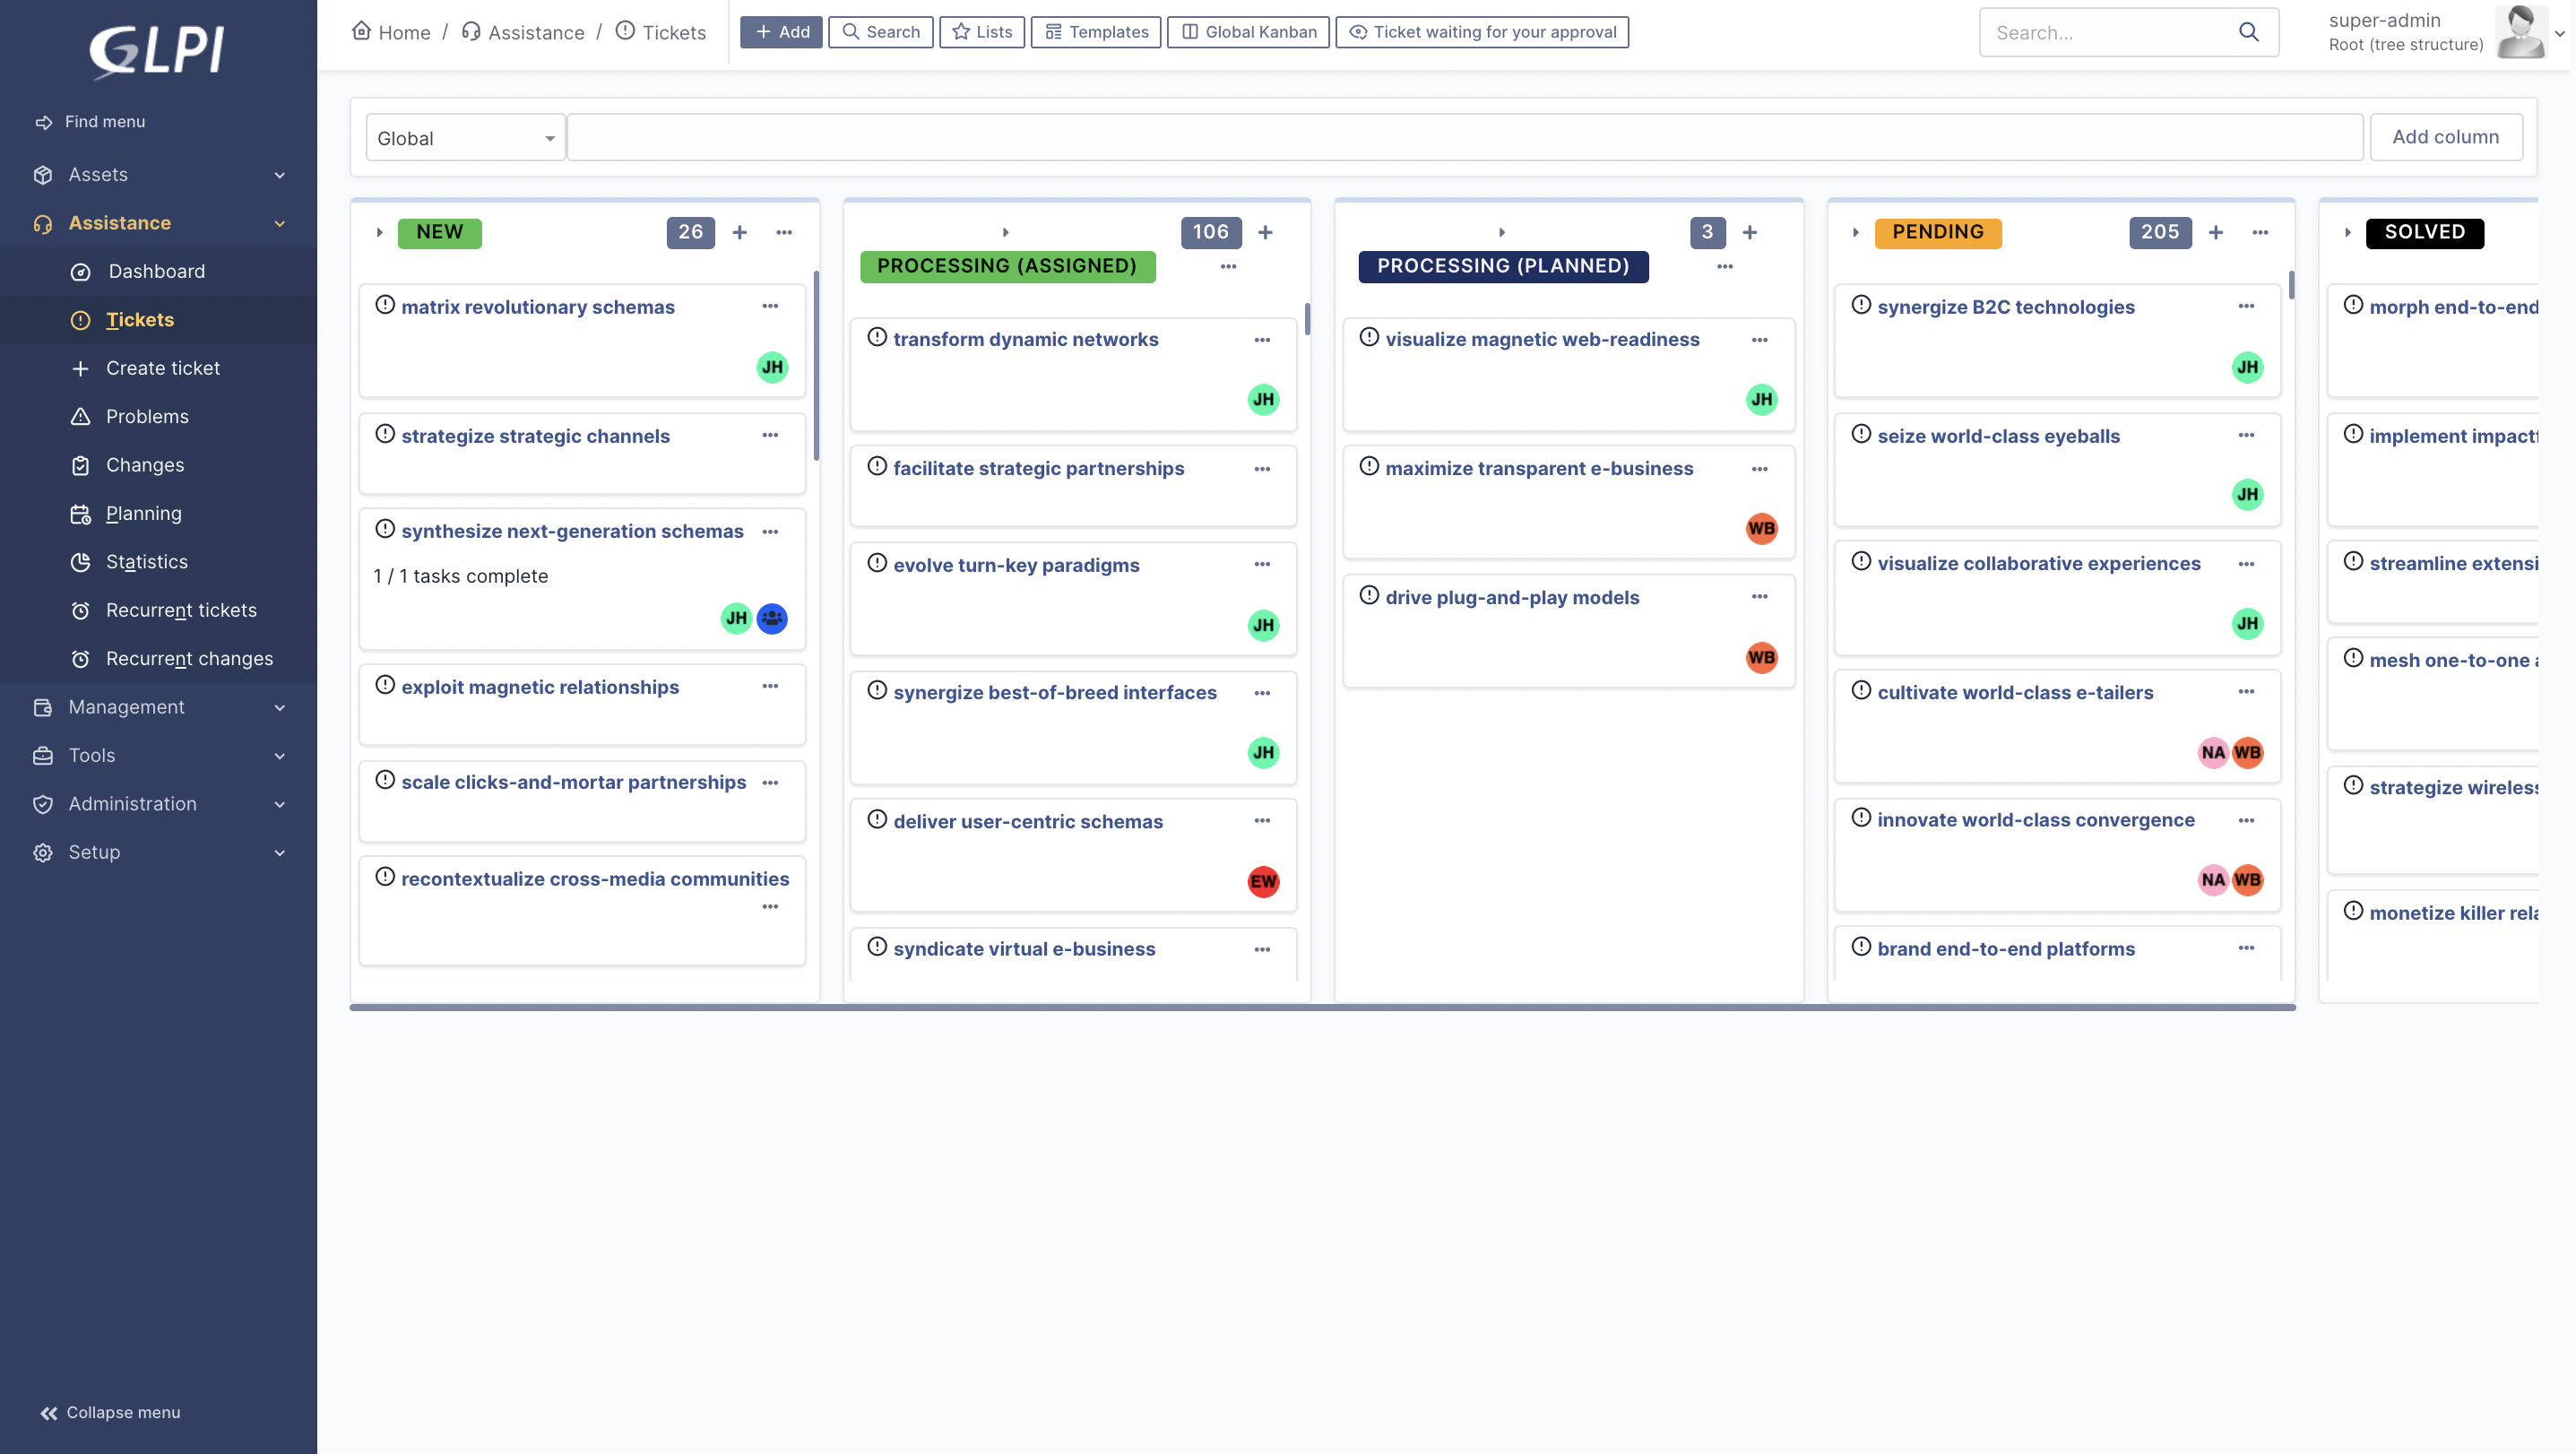Click the Add column button
Screen dimensions: 2576x1454
(x=2446, y=136)
